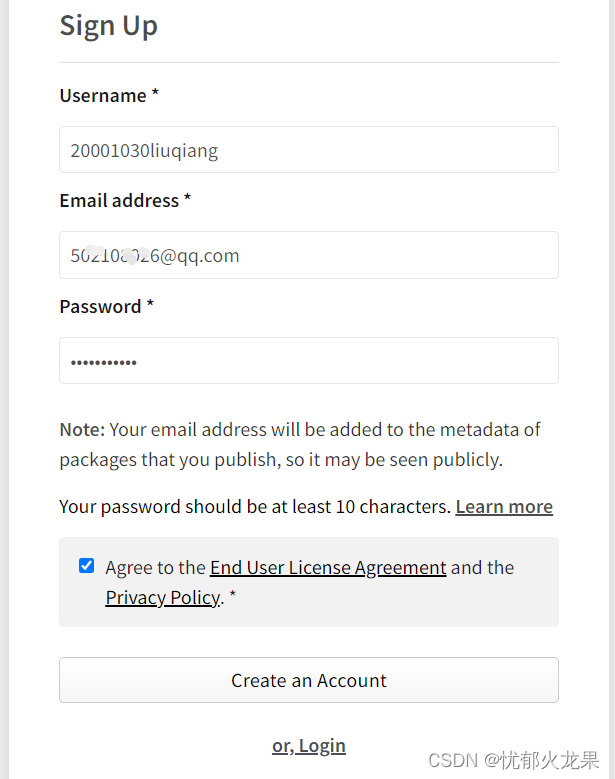Go to the or, Login link
Image resolution: width=615 pixels, height=779 pixels.
(x=308, y=746)
